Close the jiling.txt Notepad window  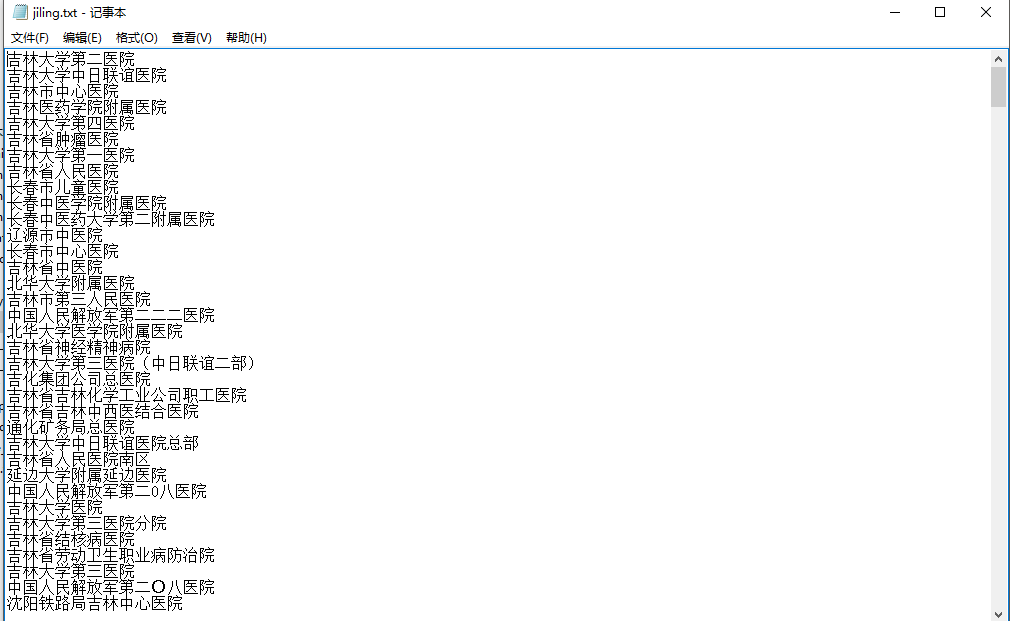(986, 12)
